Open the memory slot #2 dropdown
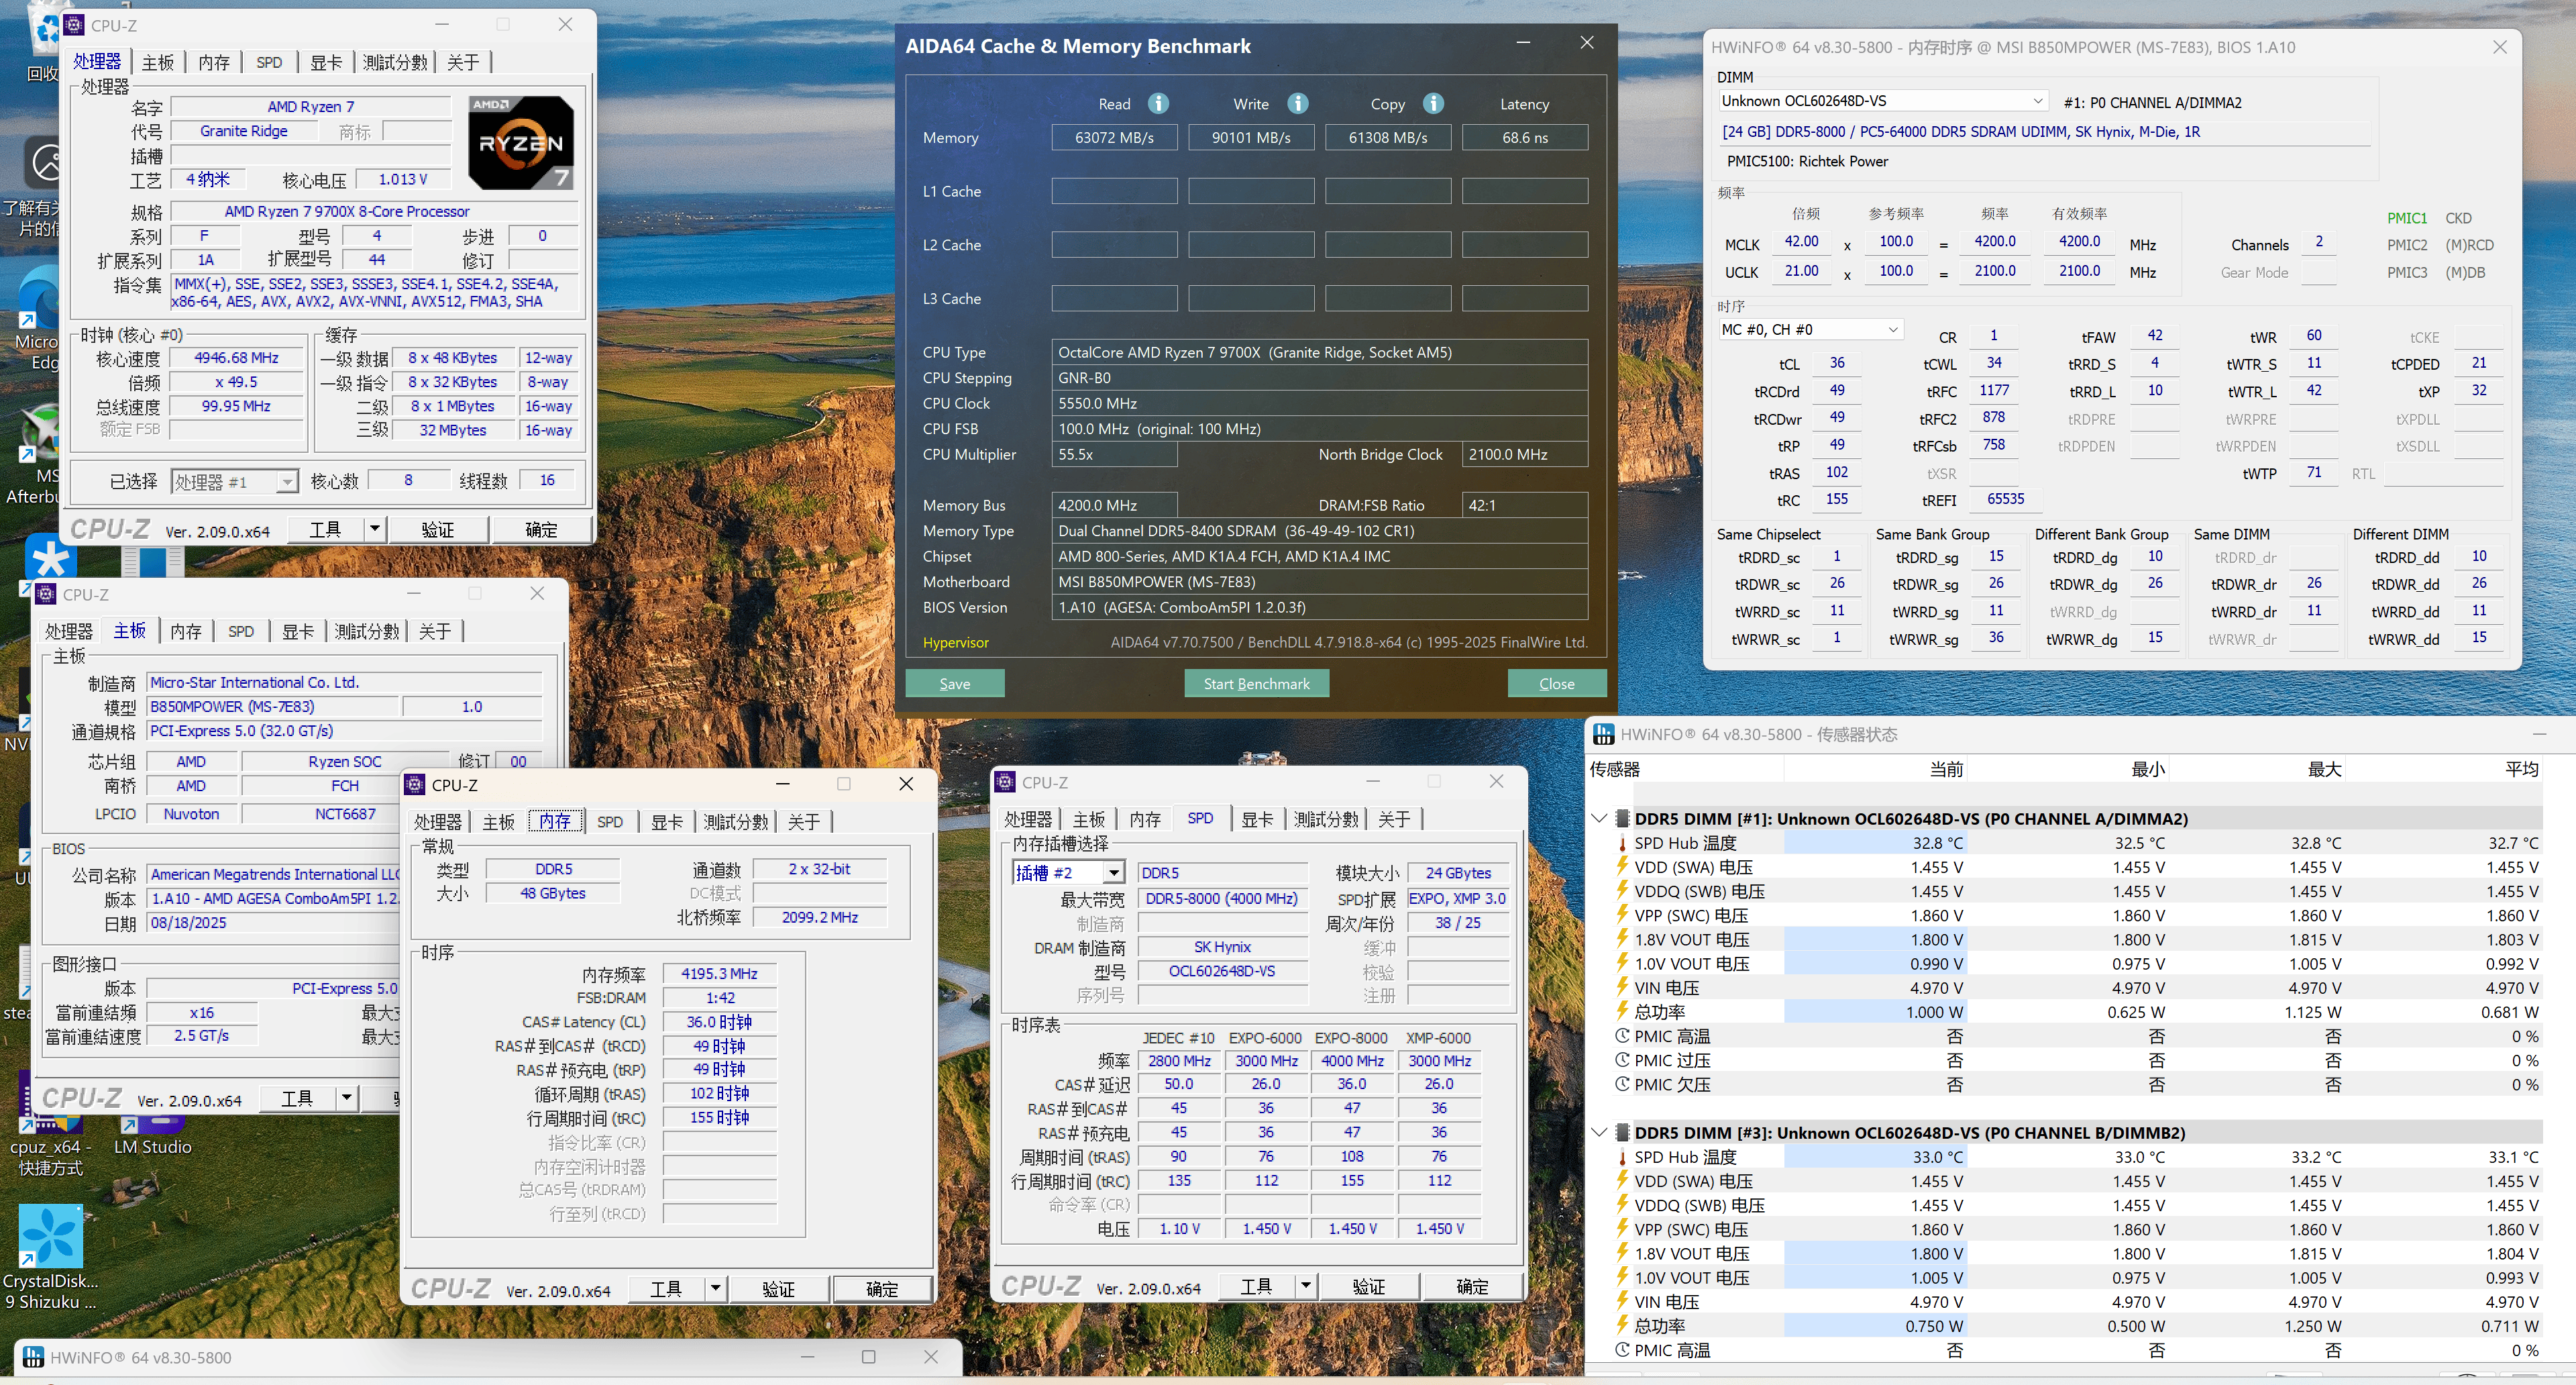Image resolution: width=2576 pixels, height=1385 pixels. [x=1113, y=873]
